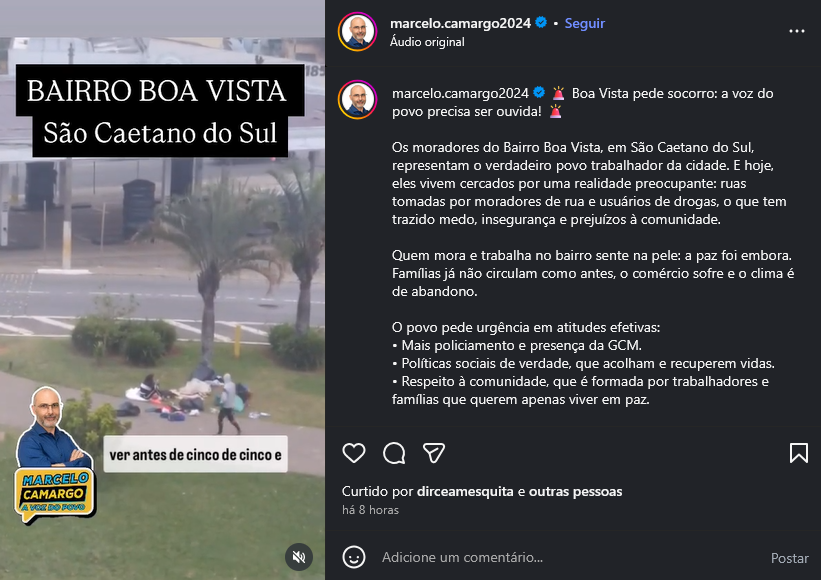Save post with bookmark icon

(x=798, y=453)
